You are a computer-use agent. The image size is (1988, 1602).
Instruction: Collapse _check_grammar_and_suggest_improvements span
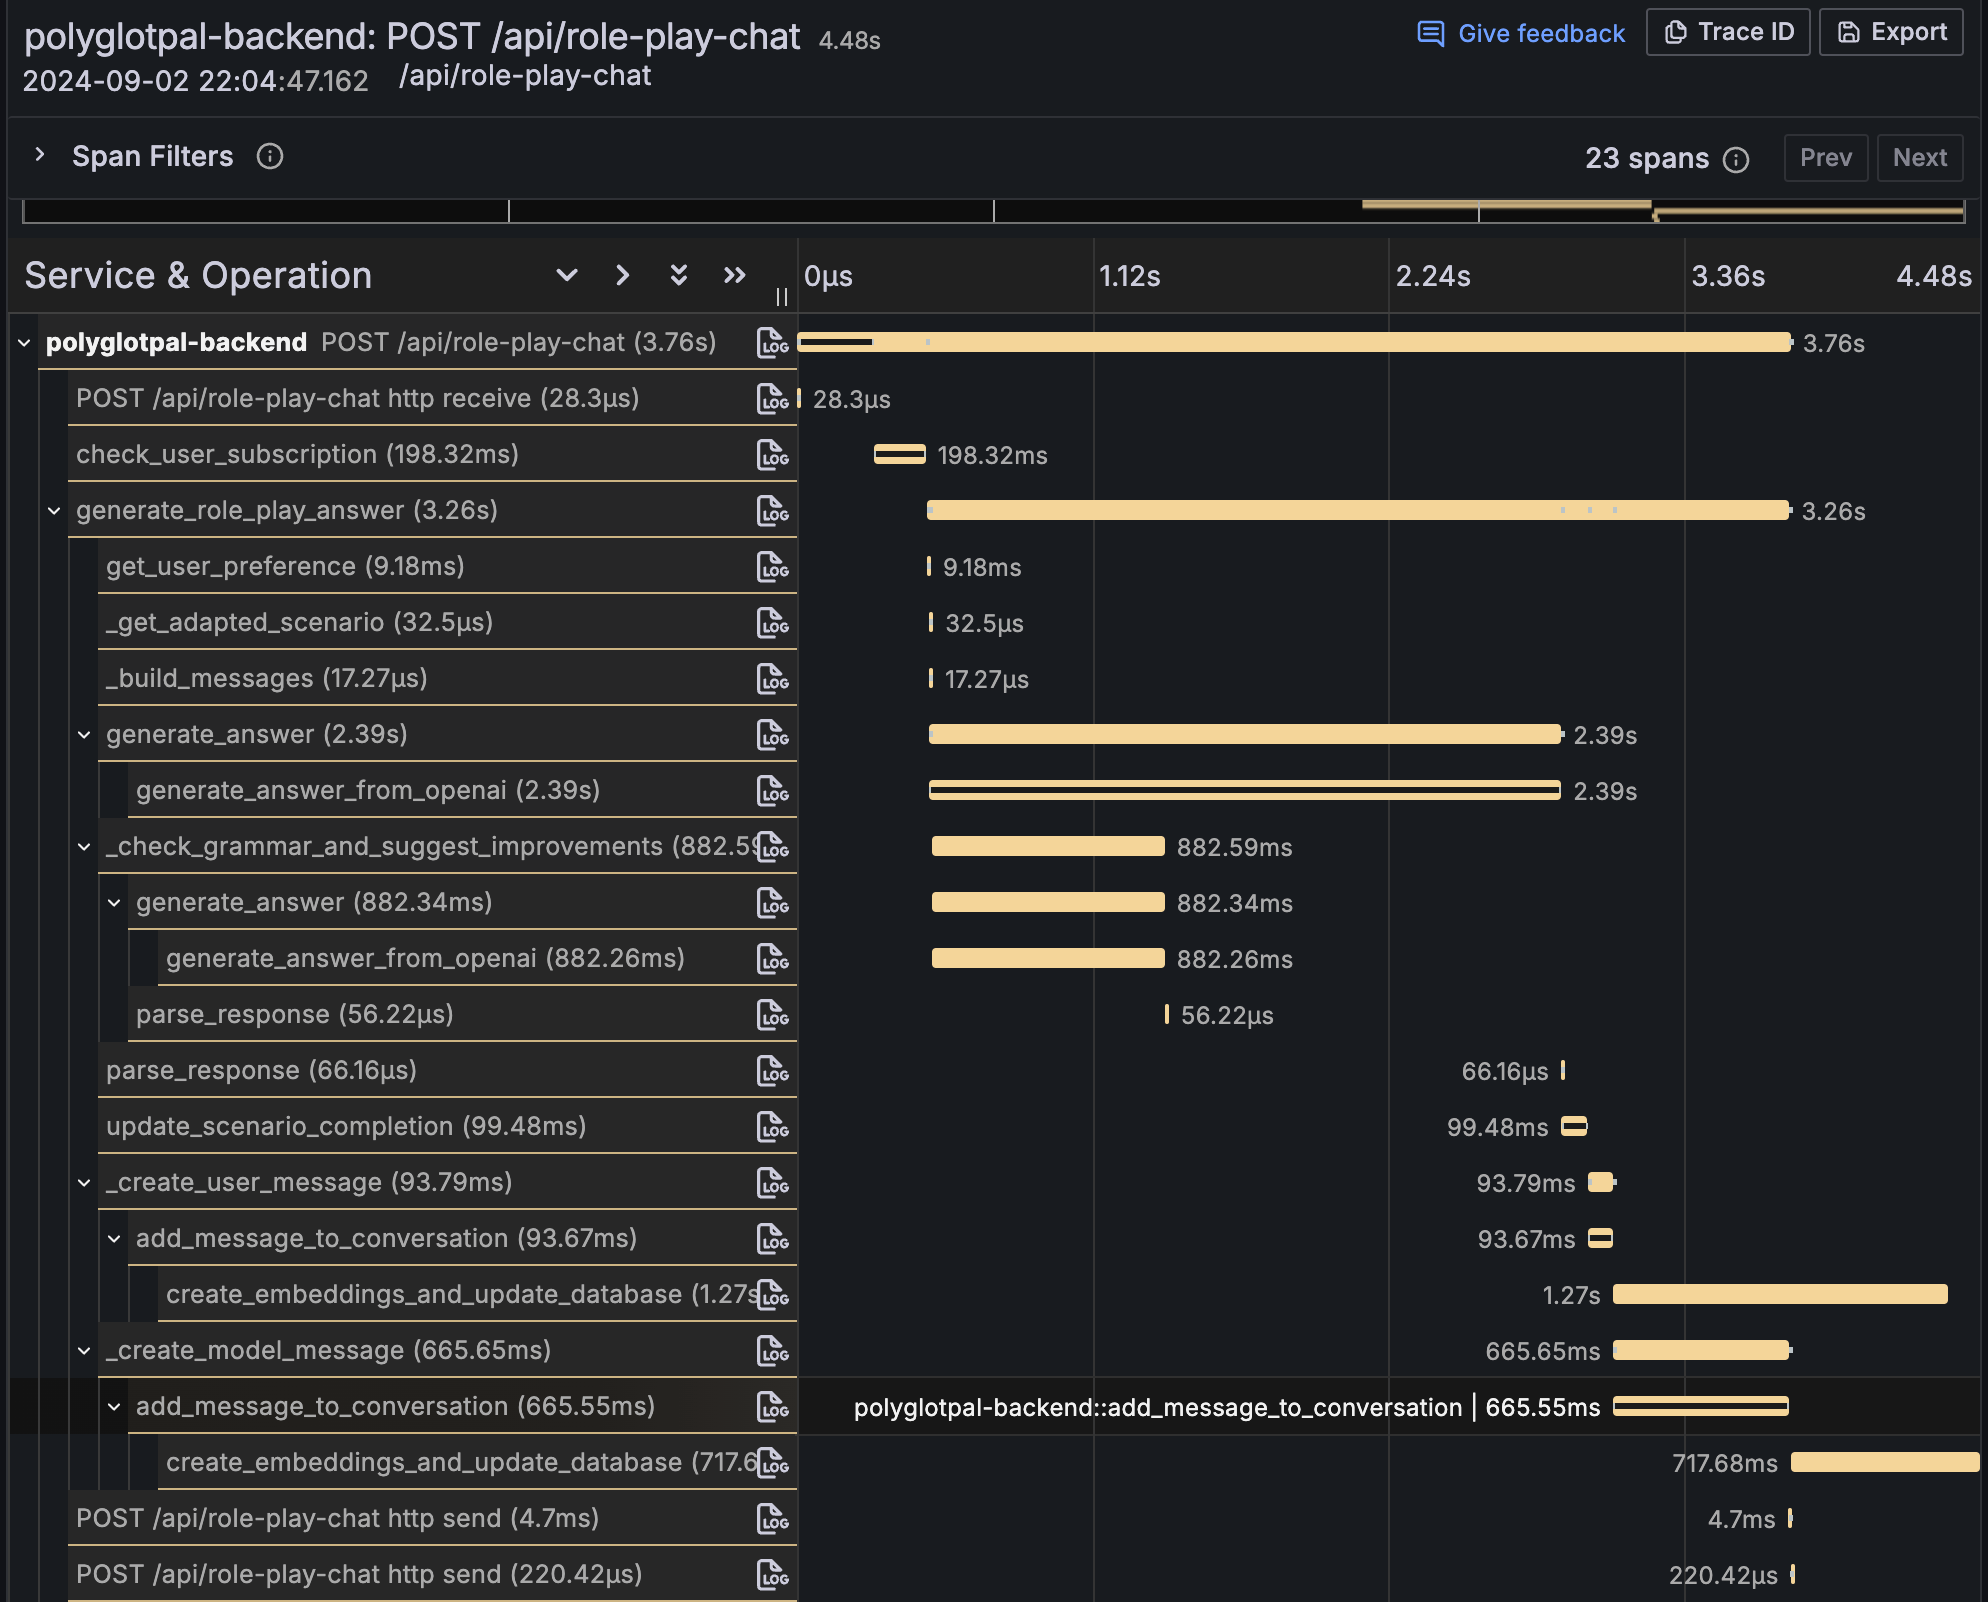click(x=84, y=847)
